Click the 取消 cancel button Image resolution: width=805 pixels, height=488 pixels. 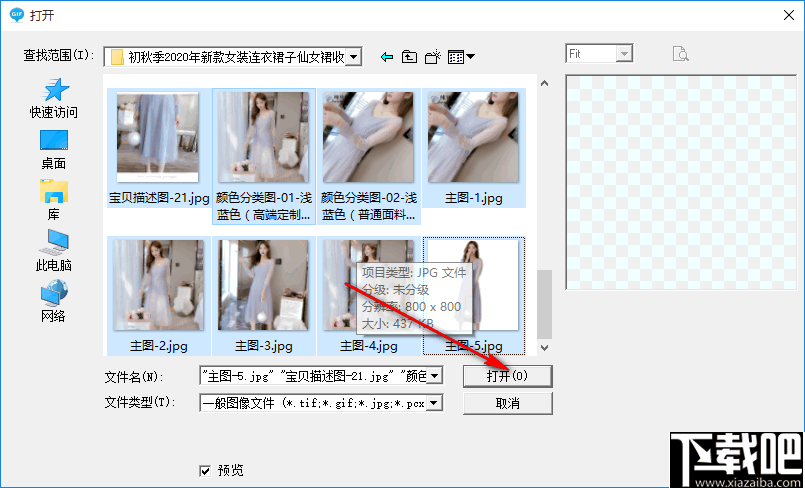(507, 403)
